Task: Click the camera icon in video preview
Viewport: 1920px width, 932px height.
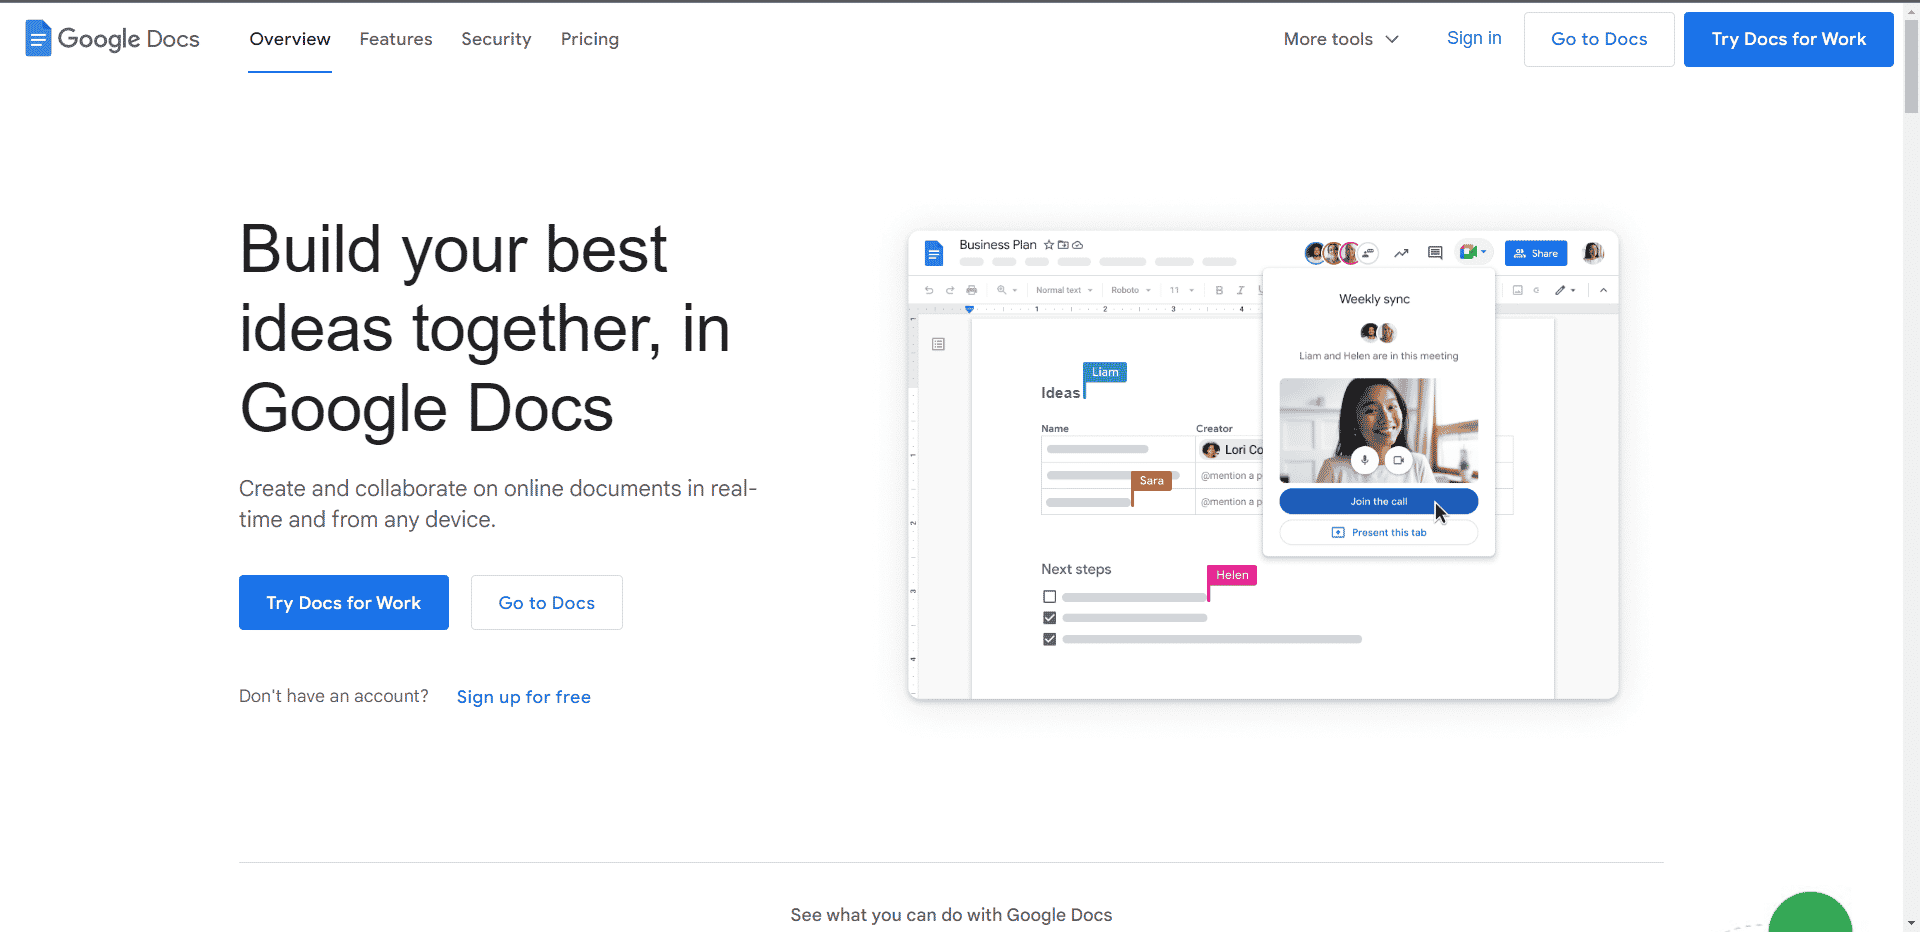Action: pos(1398,460)
